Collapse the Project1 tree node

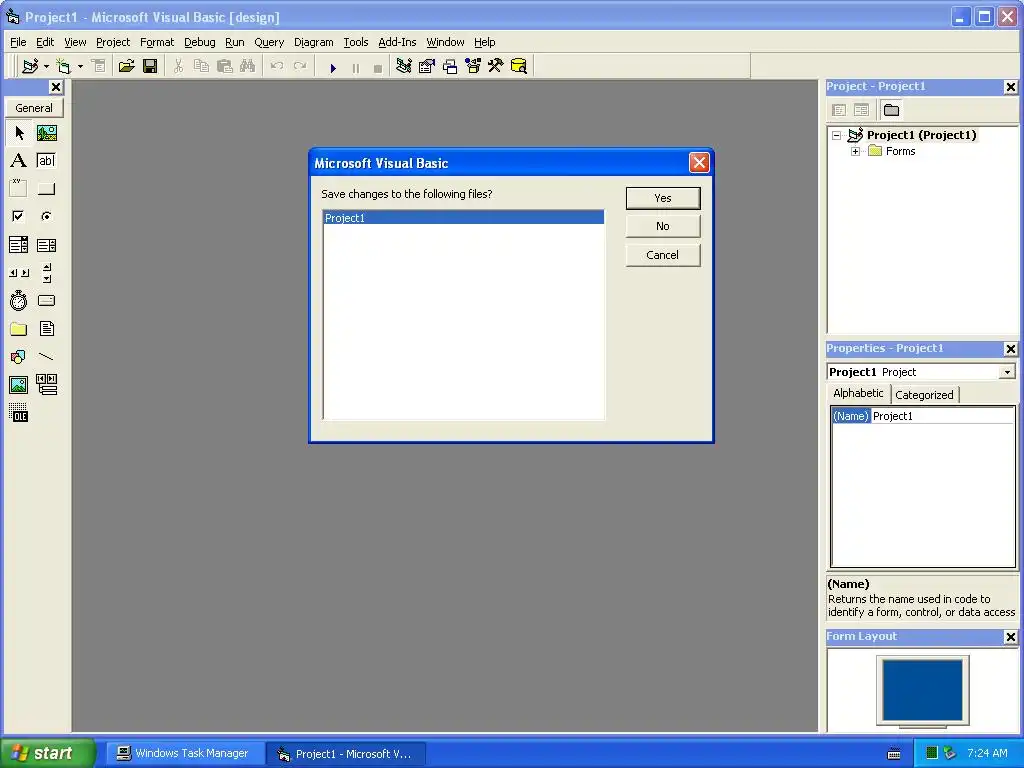837,135
